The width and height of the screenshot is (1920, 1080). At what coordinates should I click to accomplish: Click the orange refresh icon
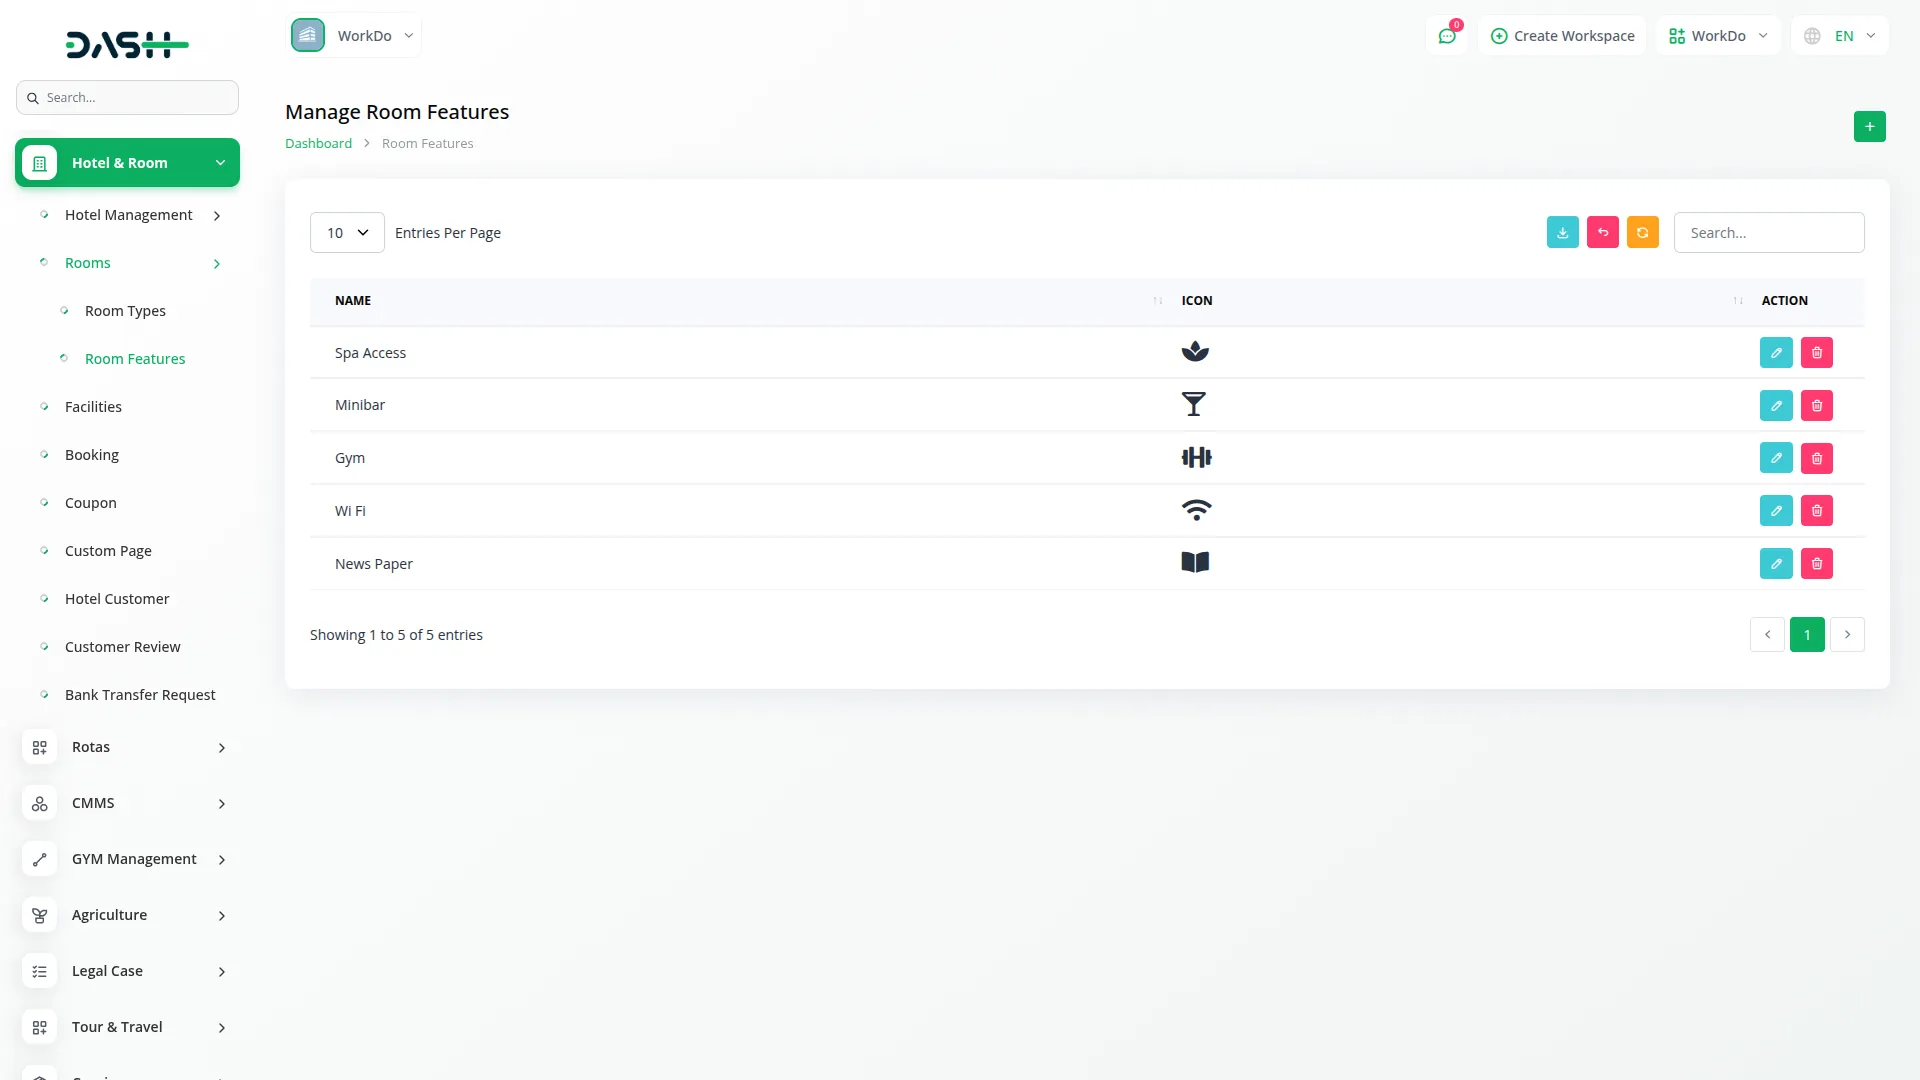pos(1642,232)
